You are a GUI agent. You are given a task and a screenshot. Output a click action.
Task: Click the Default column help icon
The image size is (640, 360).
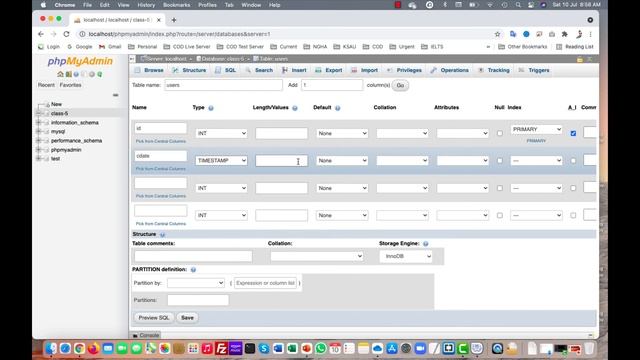(x=338, y=108)
